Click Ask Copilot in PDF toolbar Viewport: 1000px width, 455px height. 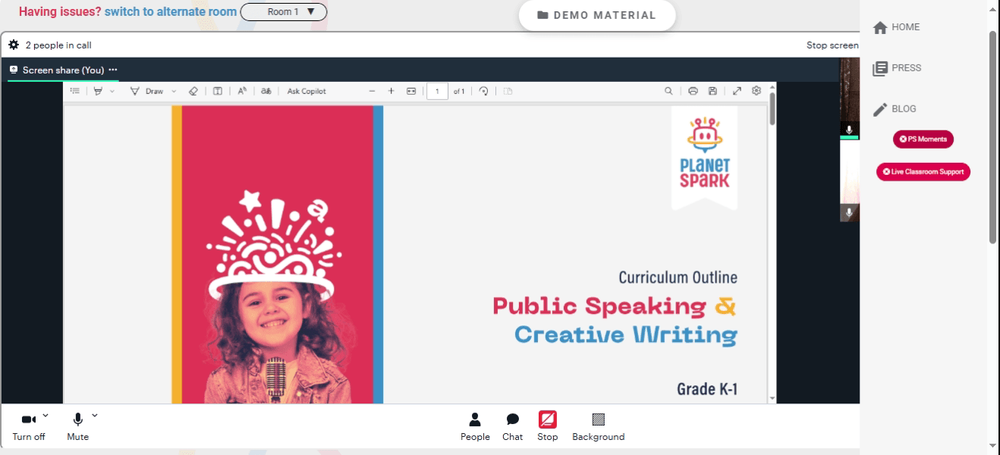(307, 91)
